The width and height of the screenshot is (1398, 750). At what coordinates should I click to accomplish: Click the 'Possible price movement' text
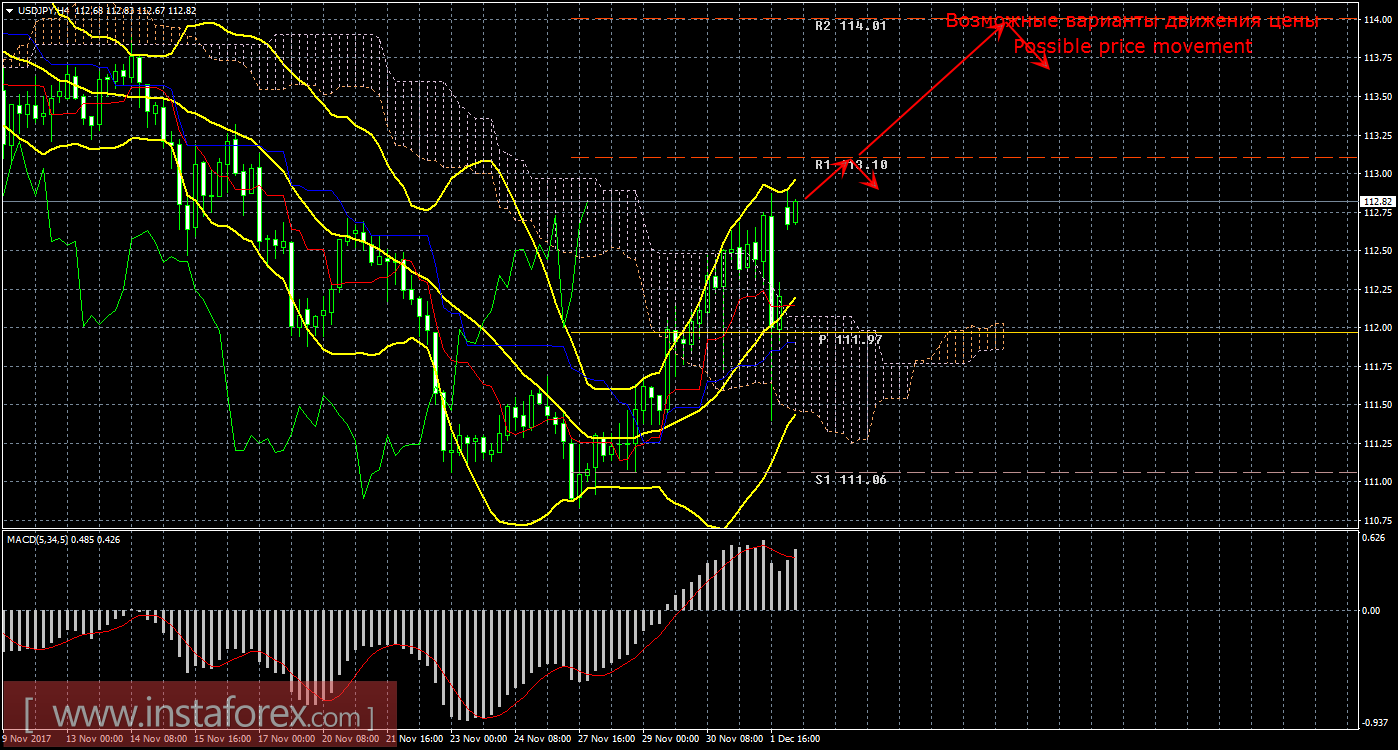coord(1132,47)
